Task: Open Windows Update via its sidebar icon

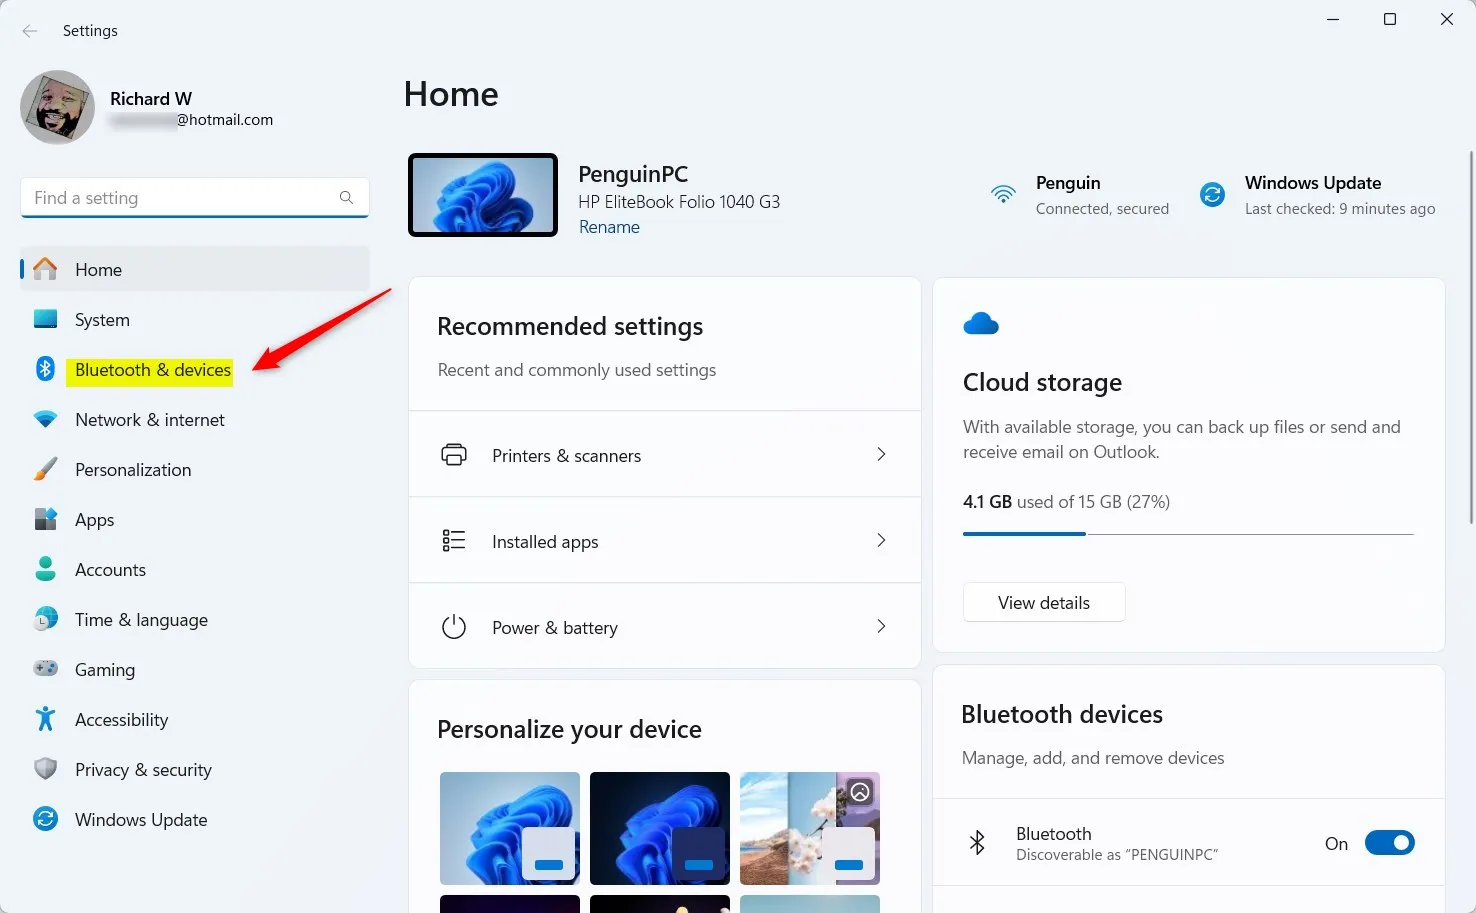Action: [46, 819]
